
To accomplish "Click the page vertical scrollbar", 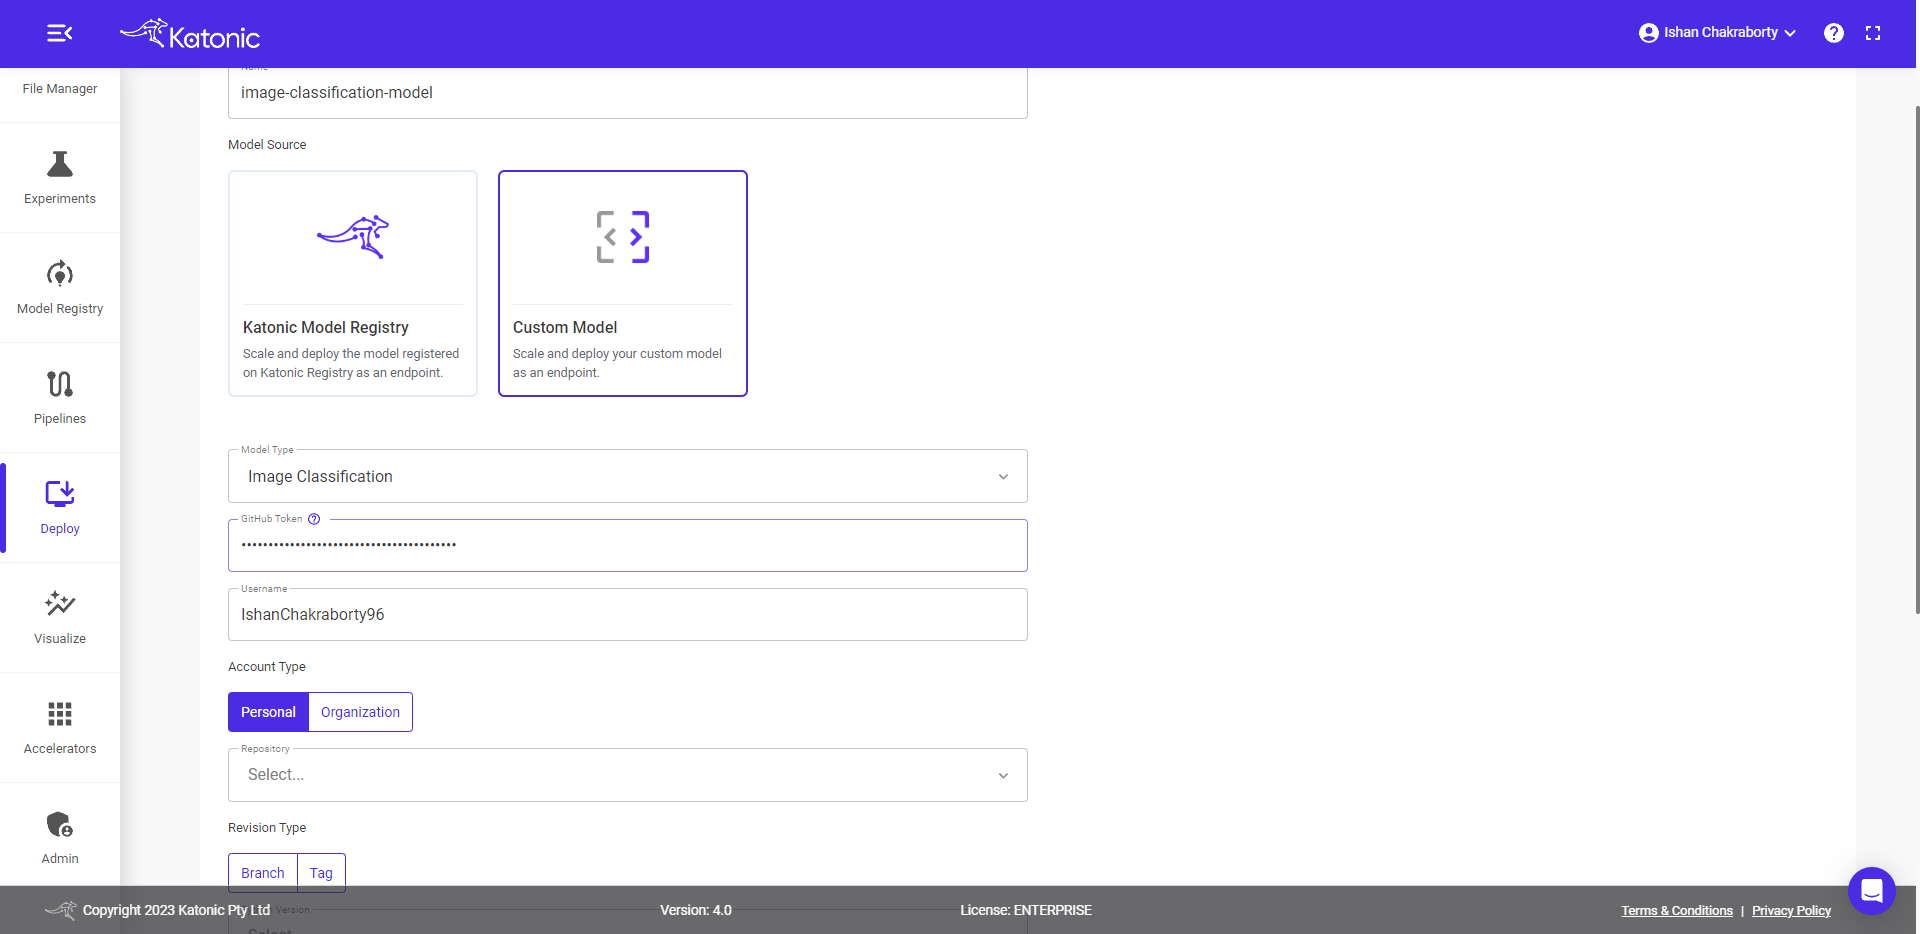I will pyautogui.click(x=1917, y=360).
